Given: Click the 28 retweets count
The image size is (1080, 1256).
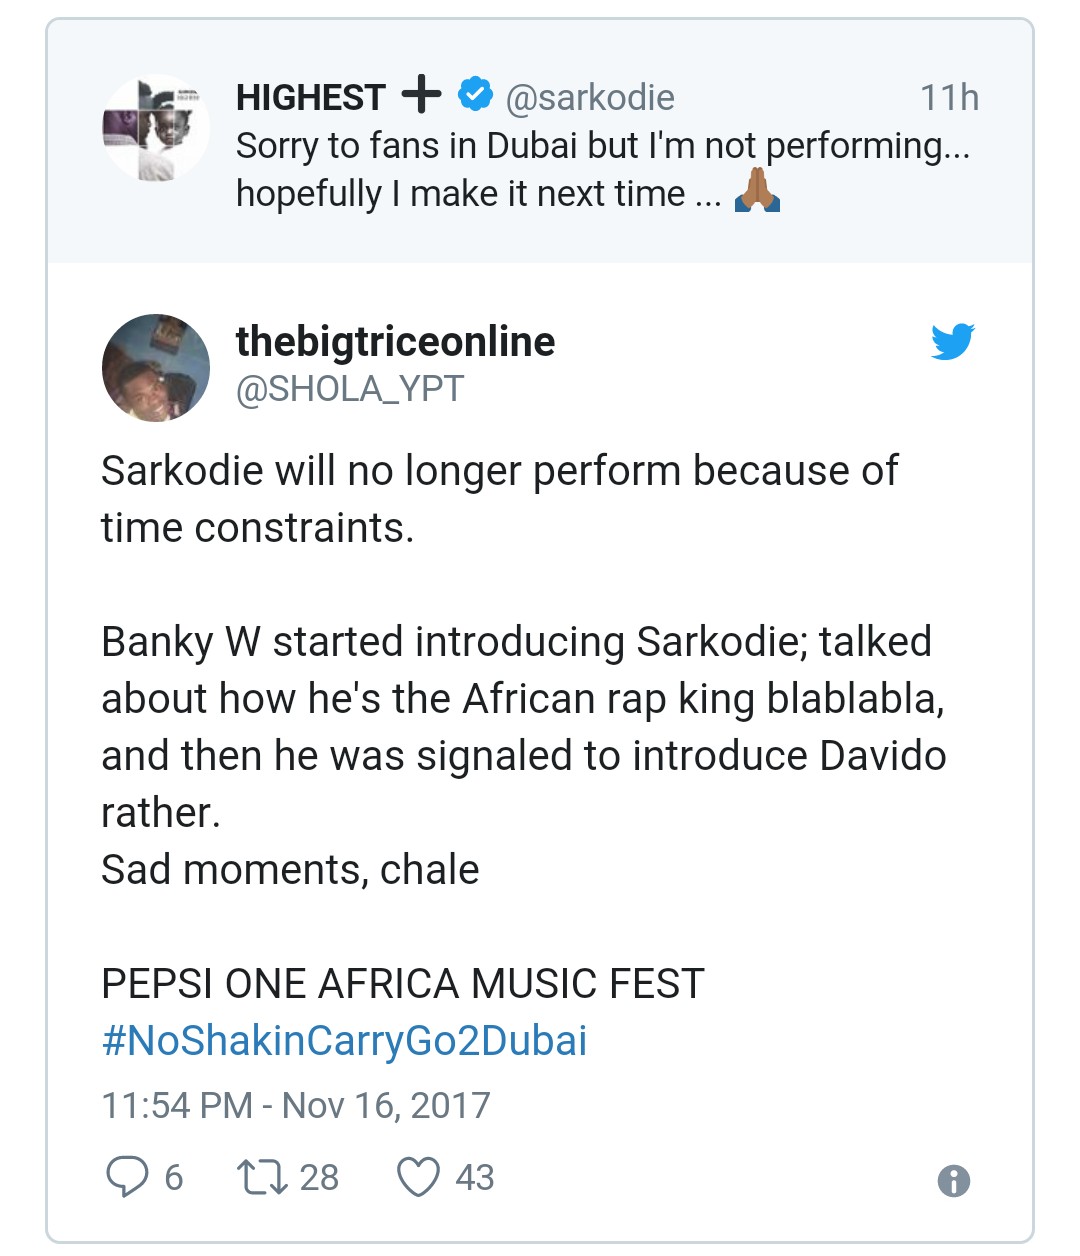Looking at the screenshot, I should pyautogui.click(x=319, y=1177).
